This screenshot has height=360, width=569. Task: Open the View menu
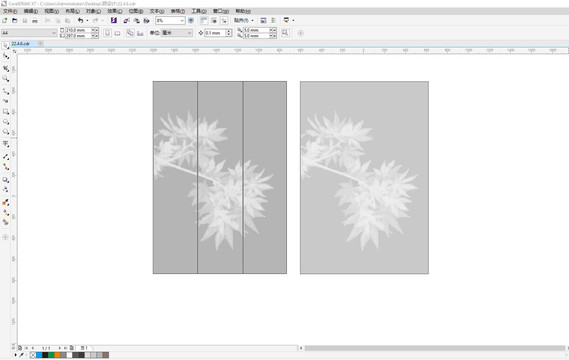point(52,11)
